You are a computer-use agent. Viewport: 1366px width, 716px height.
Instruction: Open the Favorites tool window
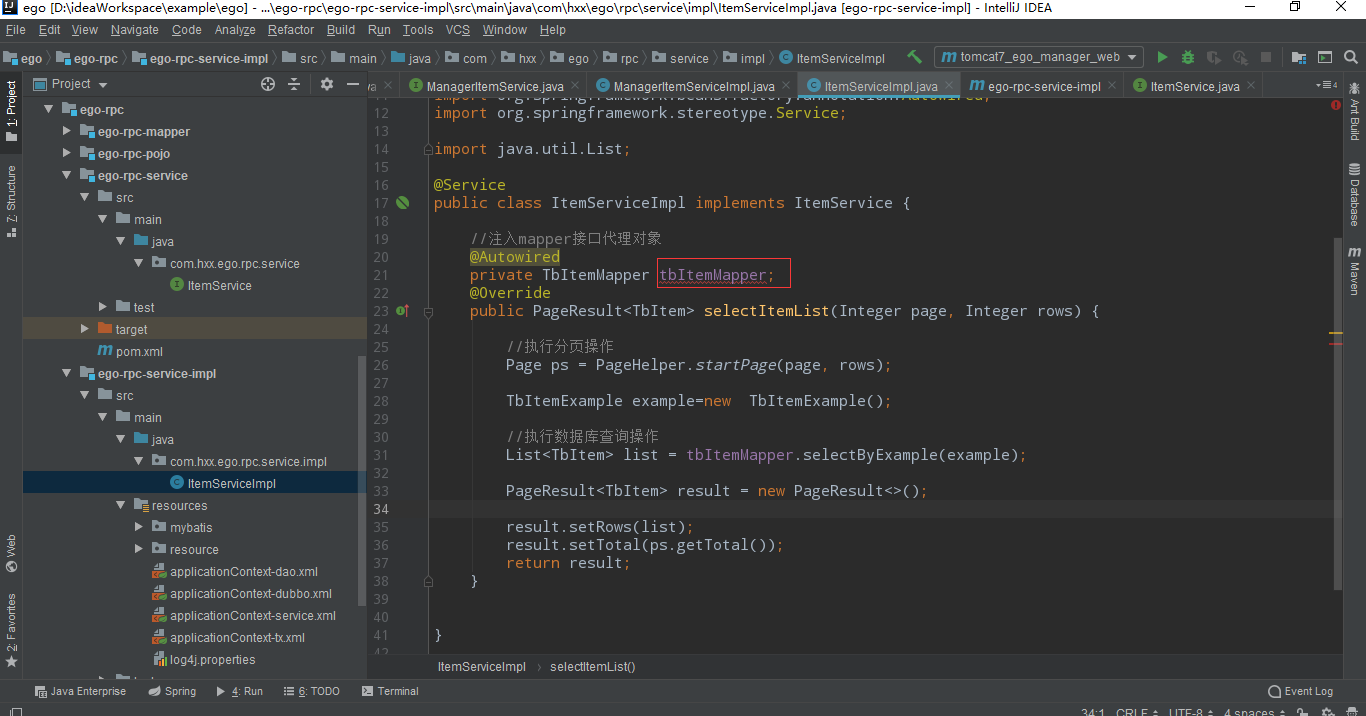[x=11, y=631]
